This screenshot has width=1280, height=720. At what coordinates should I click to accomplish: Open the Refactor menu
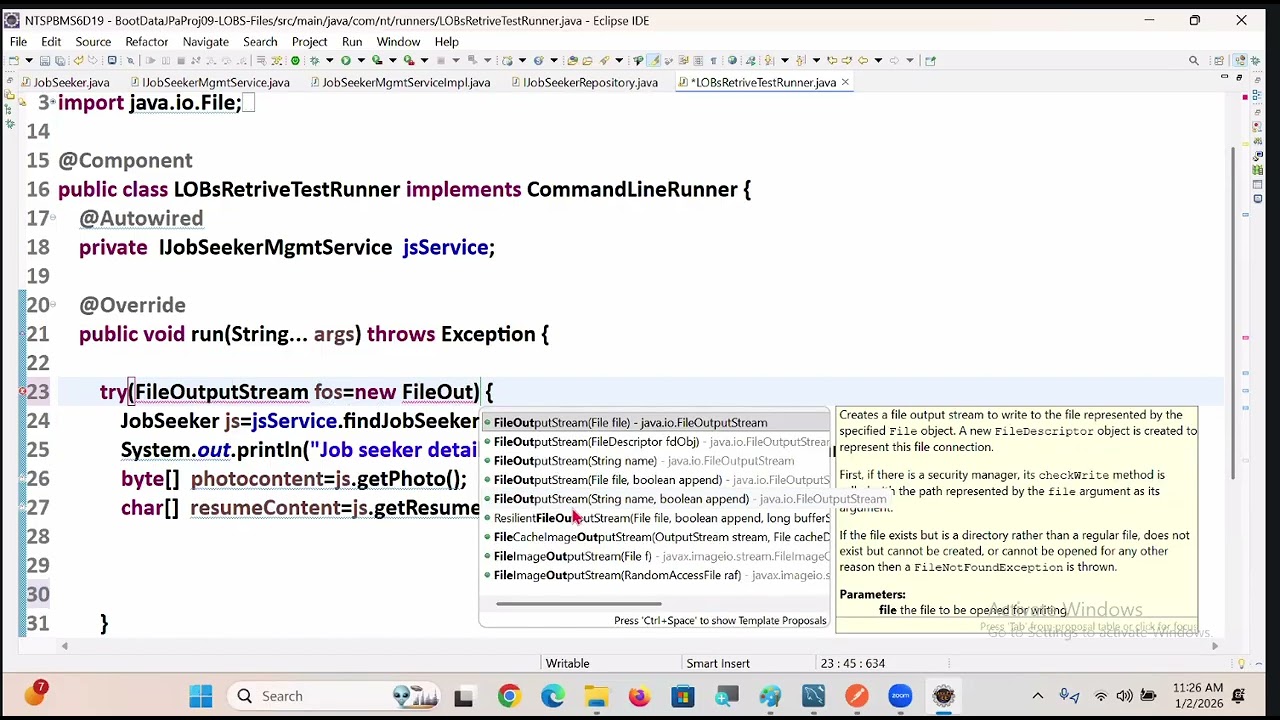(146, 41)
